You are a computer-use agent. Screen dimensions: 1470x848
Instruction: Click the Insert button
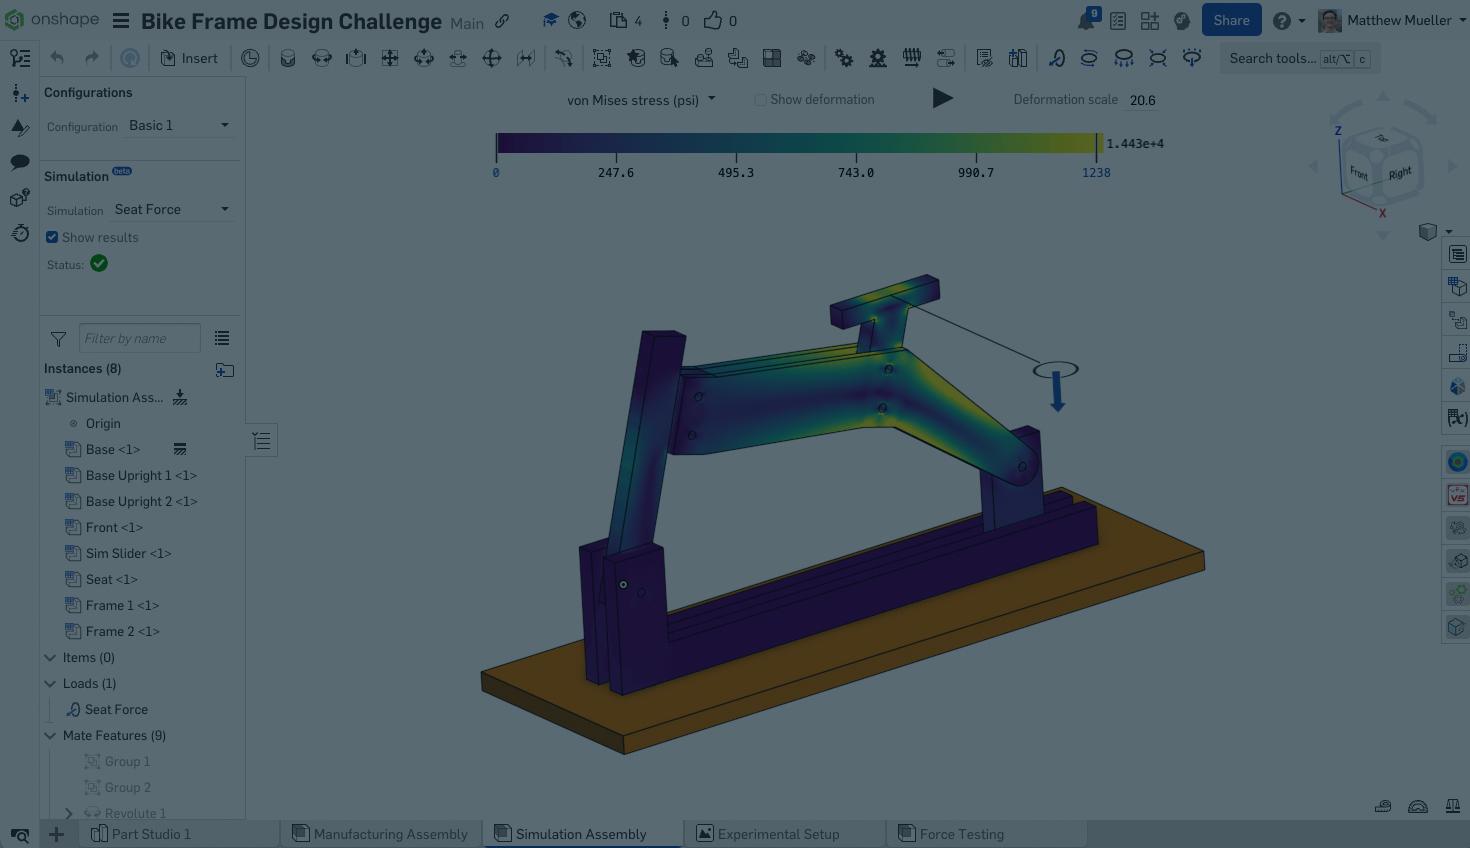[189, 58]
